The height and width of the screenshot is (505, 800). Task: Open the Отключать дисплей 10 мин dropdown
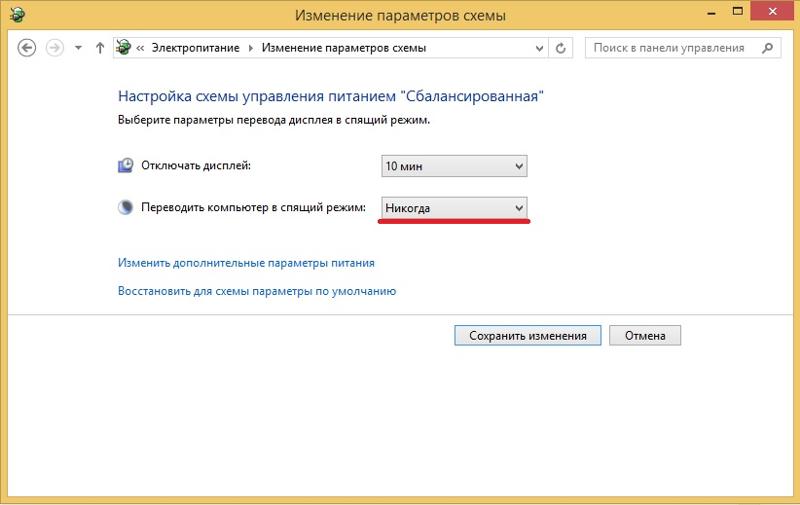[x=454, y=166]
